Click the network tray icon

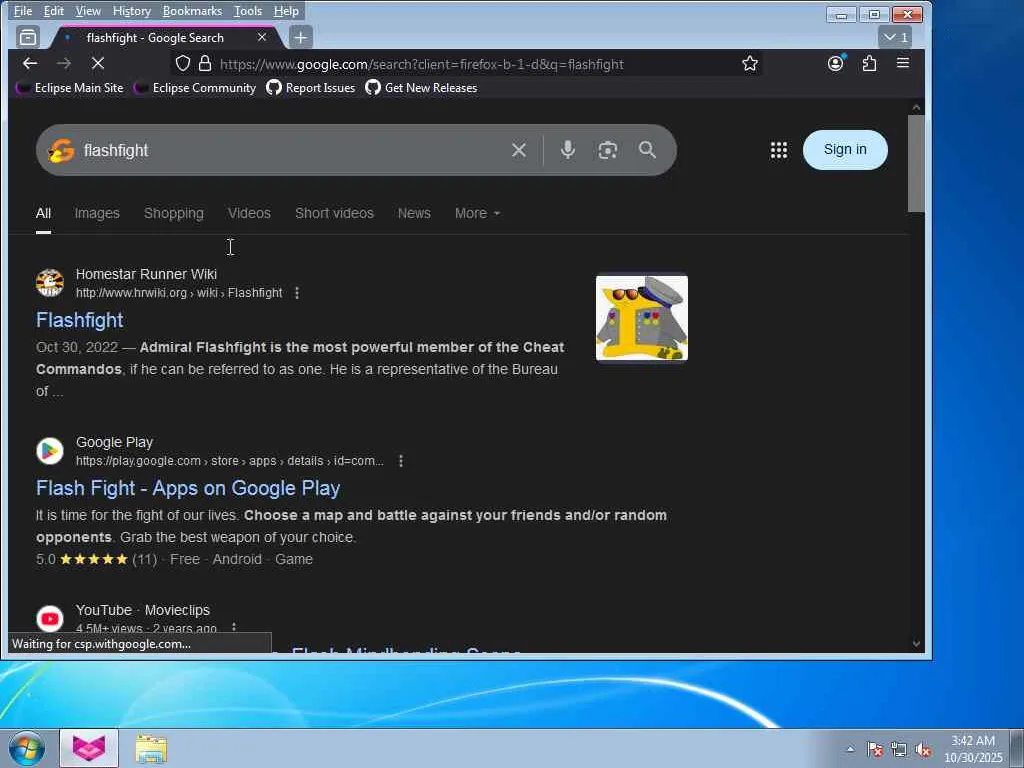(899, 750)
